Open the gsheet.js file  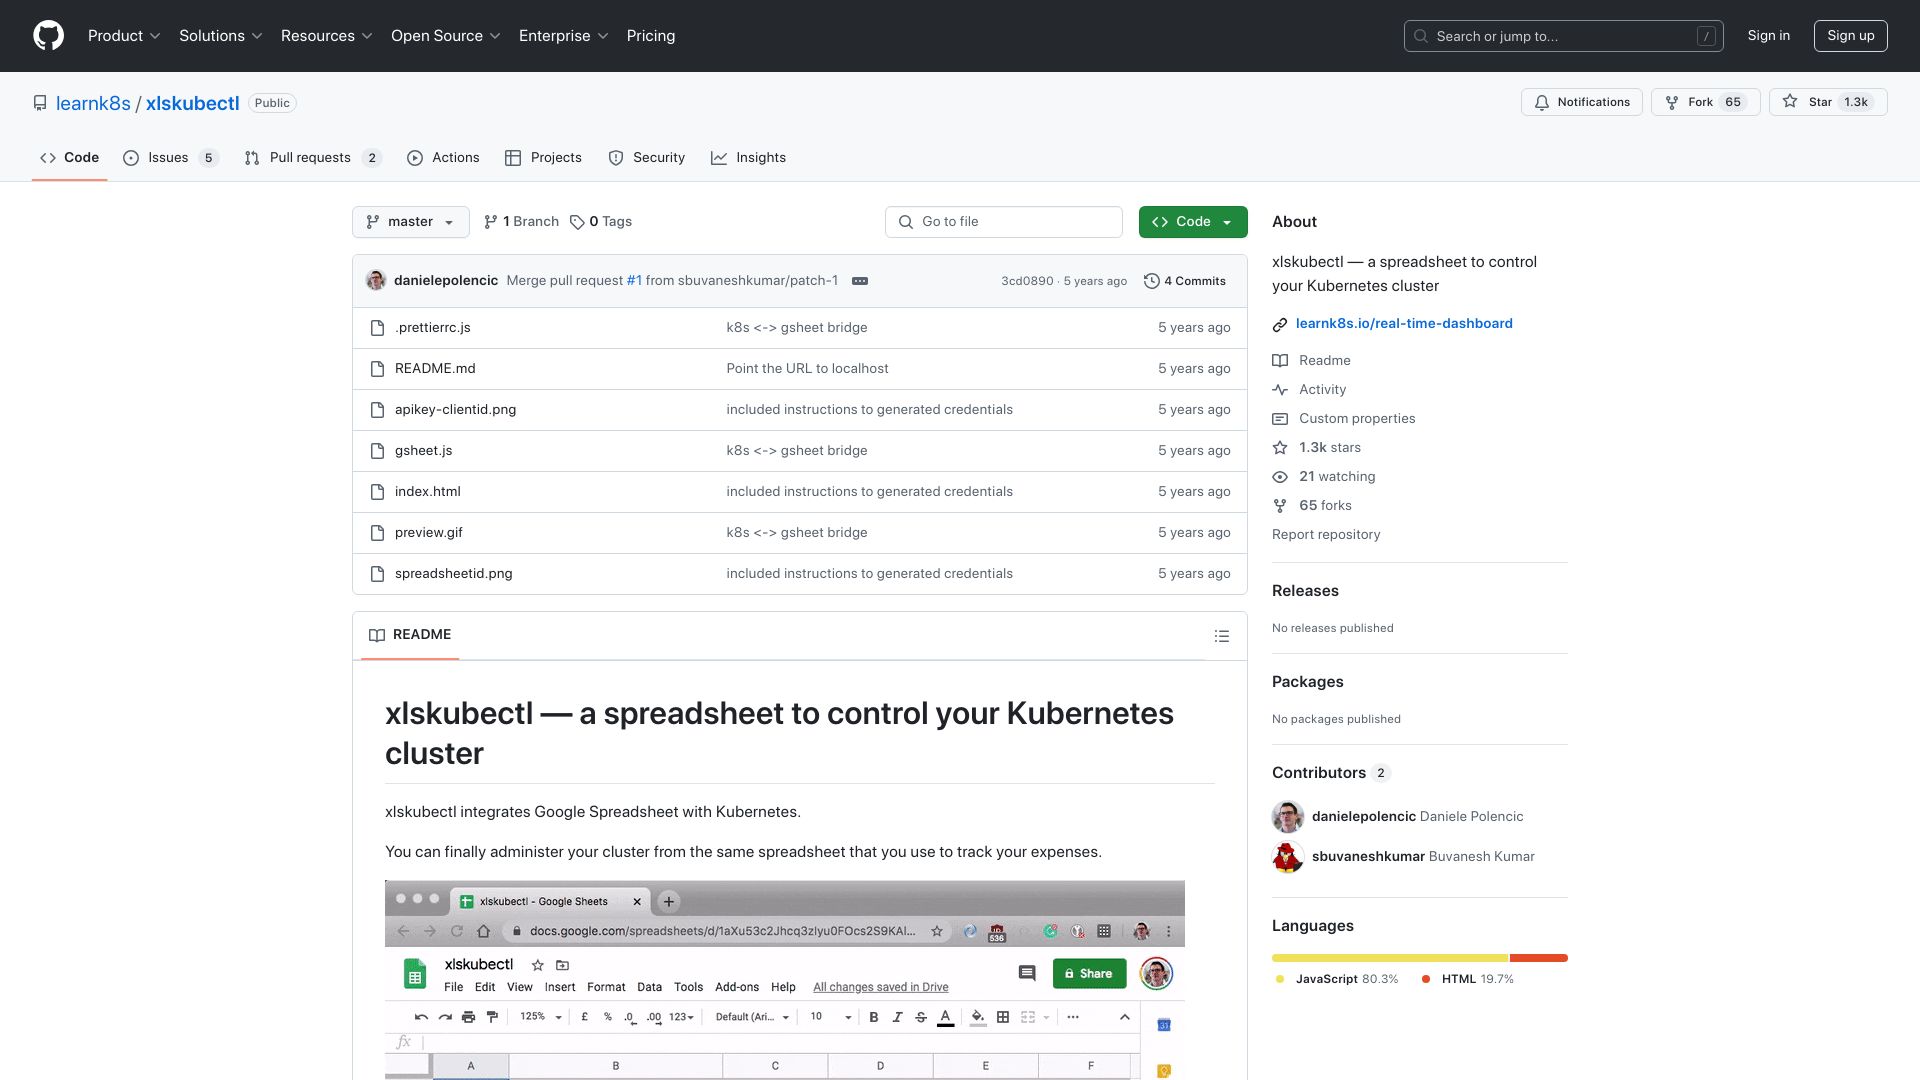423,451
